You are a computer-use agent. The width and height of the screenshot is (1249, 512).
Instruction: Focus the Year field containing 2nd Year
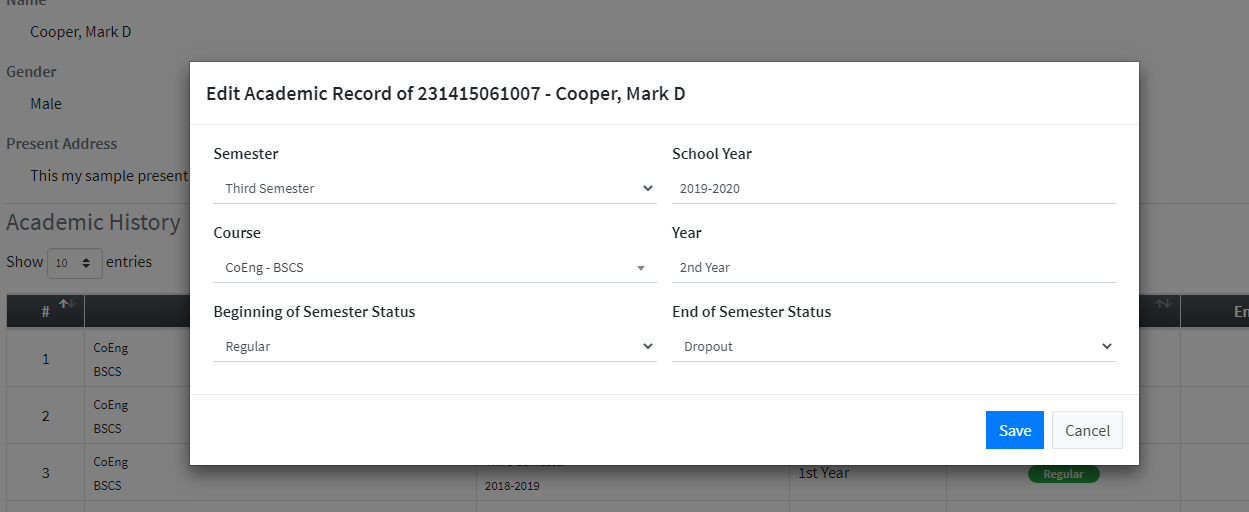(x=893, y=267)
